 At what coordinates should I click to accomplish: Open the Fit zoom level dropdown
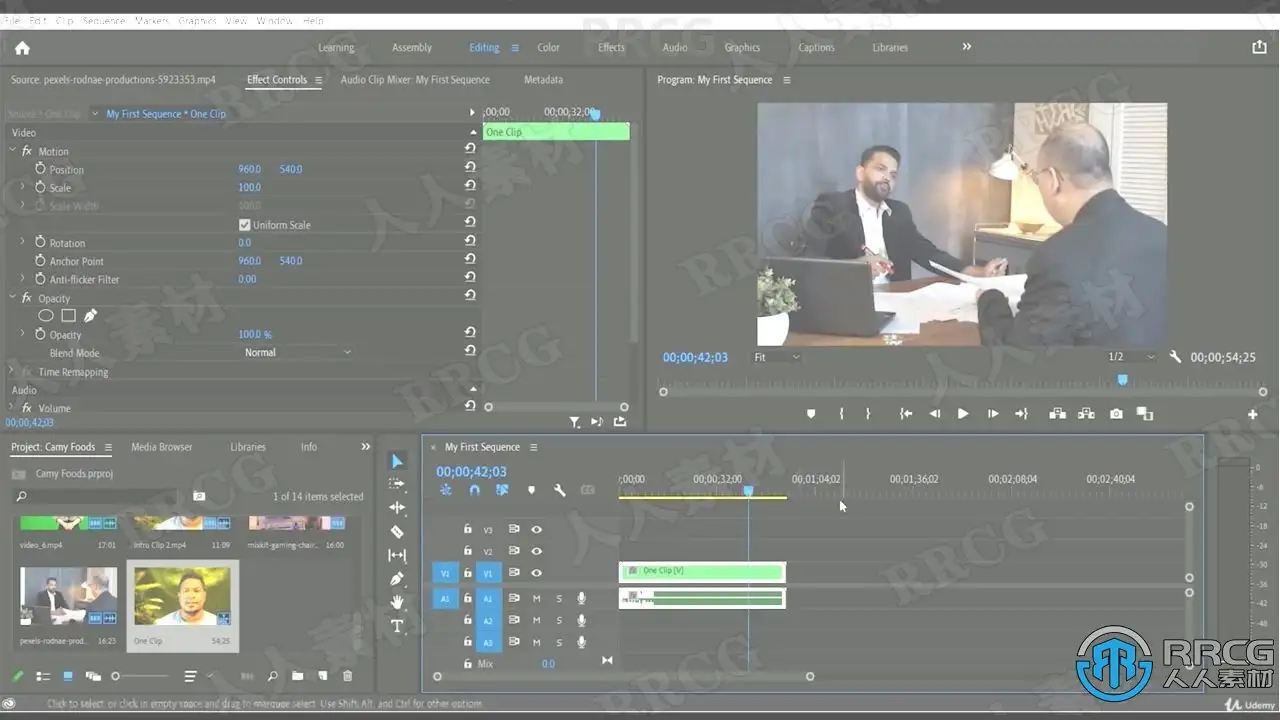[x=777, y=357]
